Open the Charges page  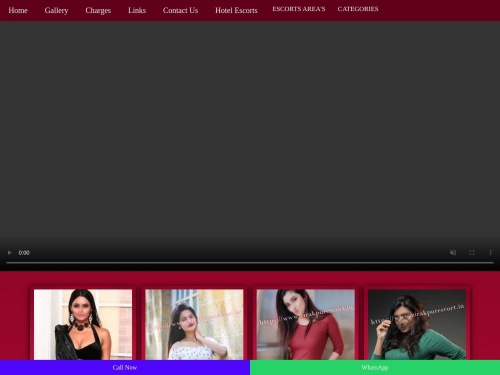point(98,10)
